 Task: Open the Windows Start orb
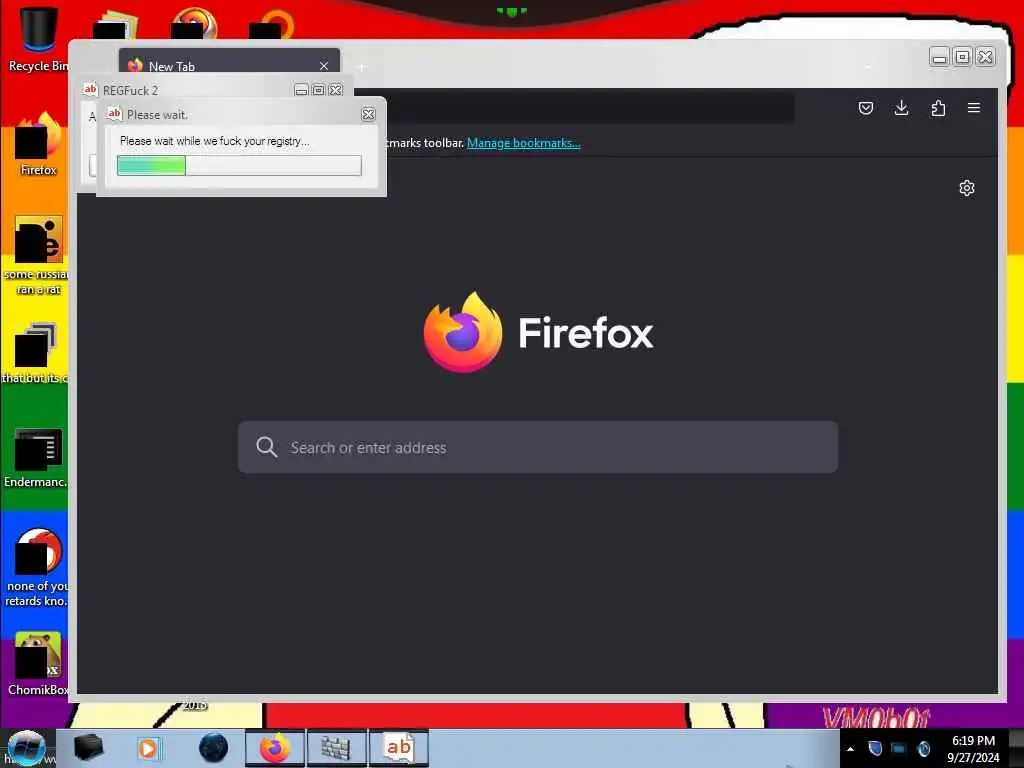(x=26, y=748)
